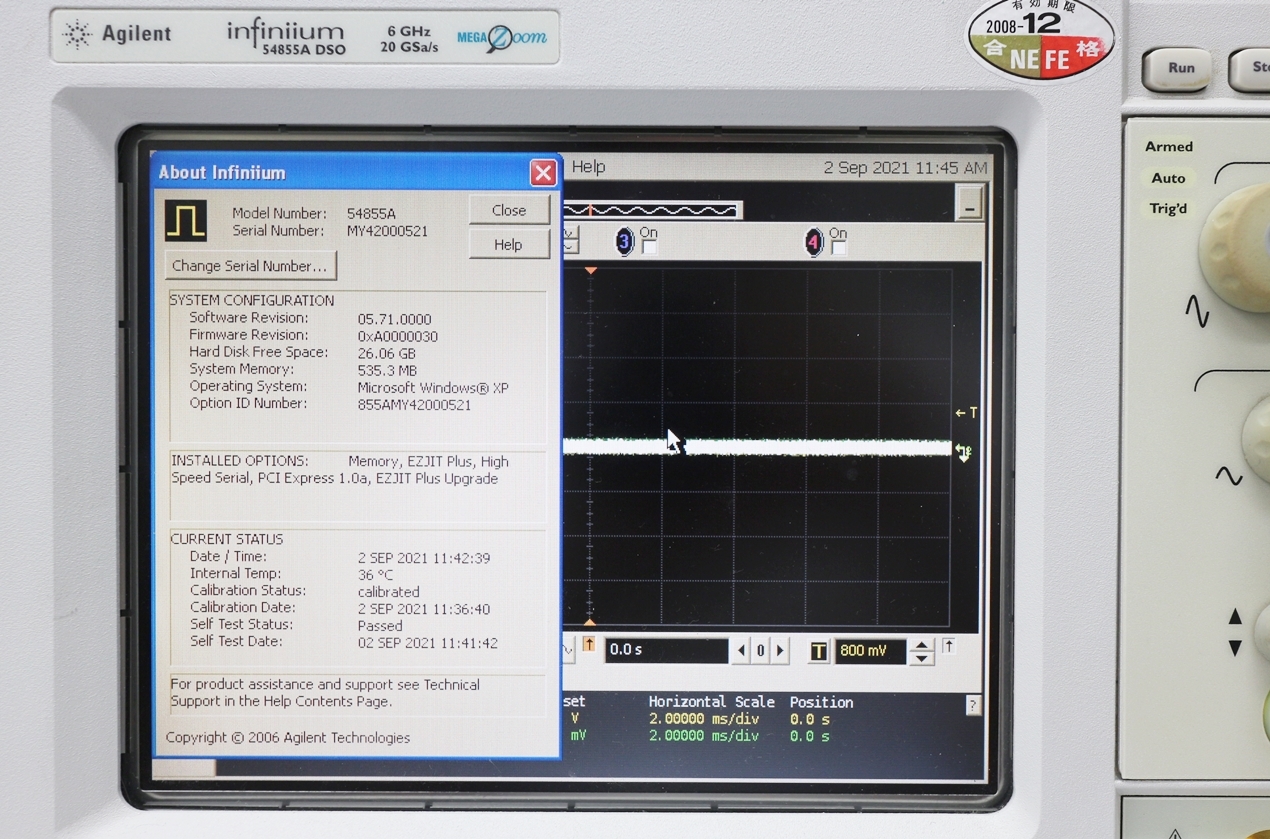Click the 0.0 s horizontal position field
Screen dimensions: 1270x839
(x=666, y=650)
